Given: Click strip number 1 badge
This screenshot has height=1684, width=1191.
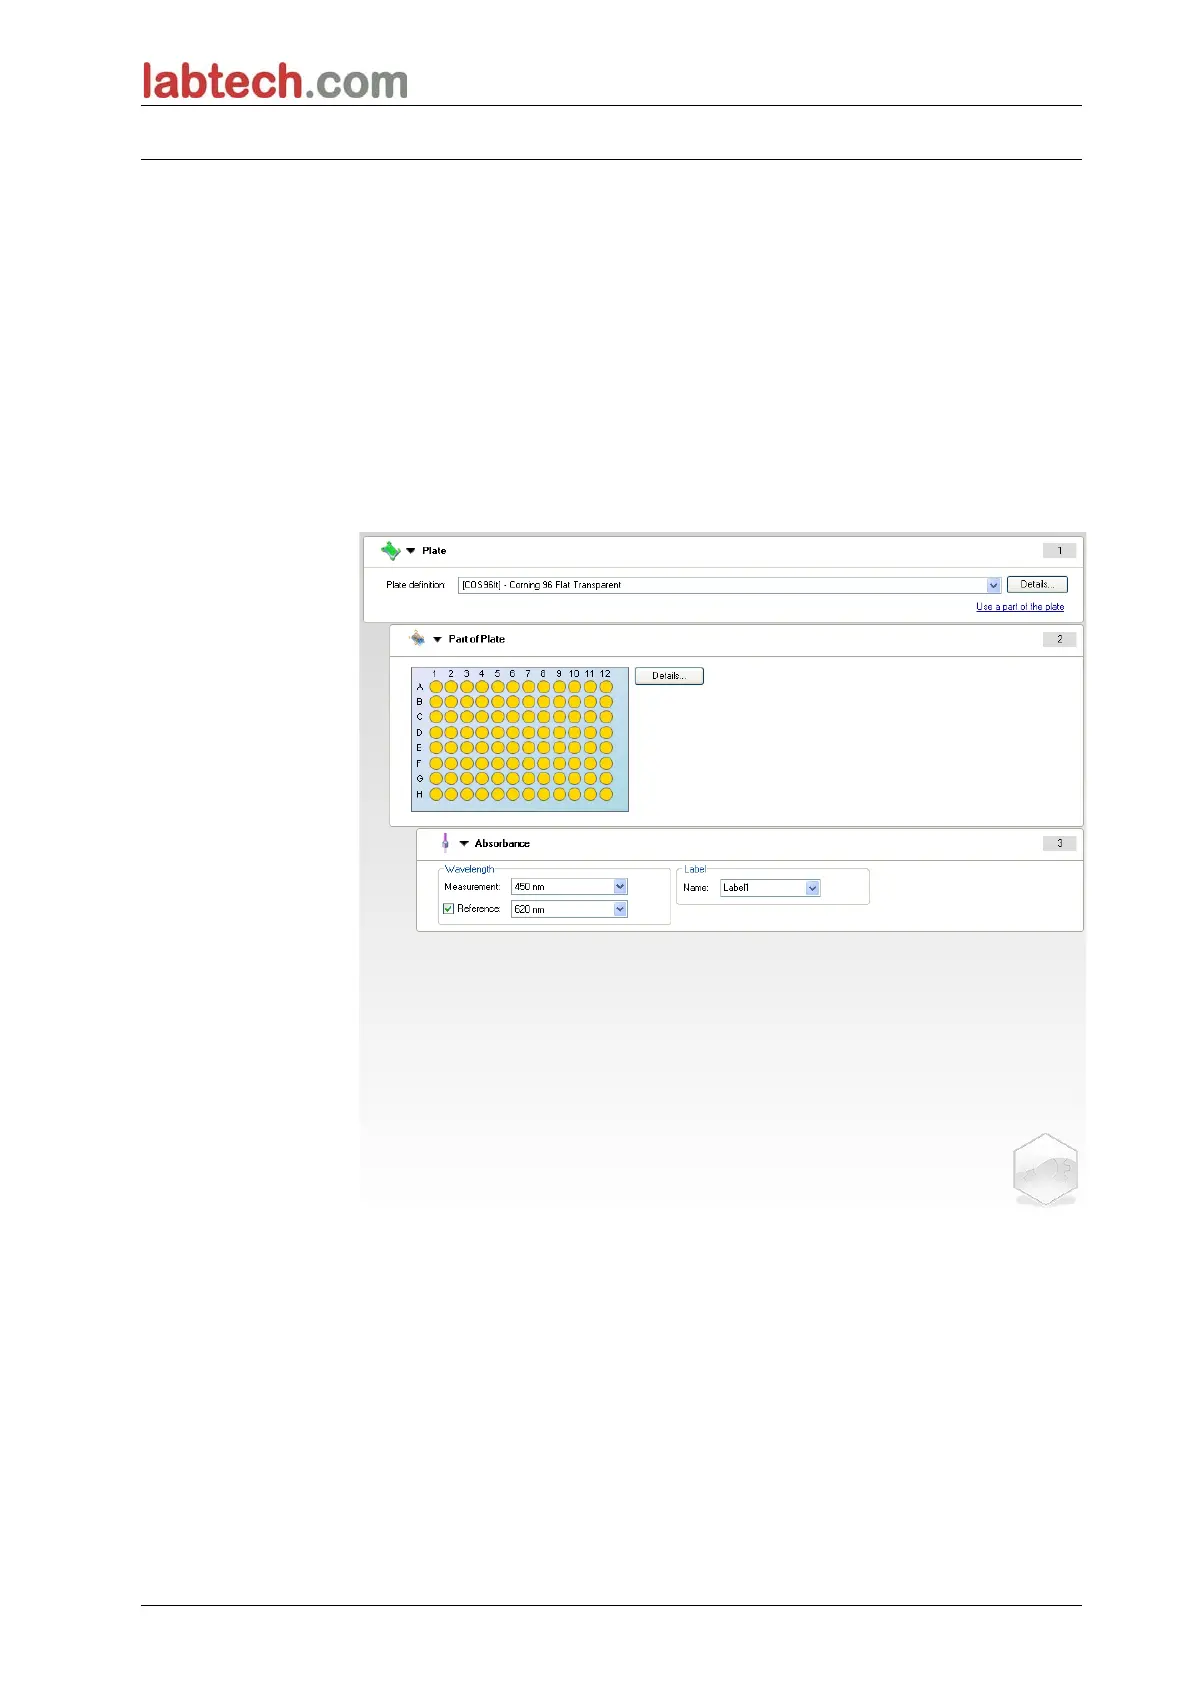Looking at the screenshot, I should 1059,551.
